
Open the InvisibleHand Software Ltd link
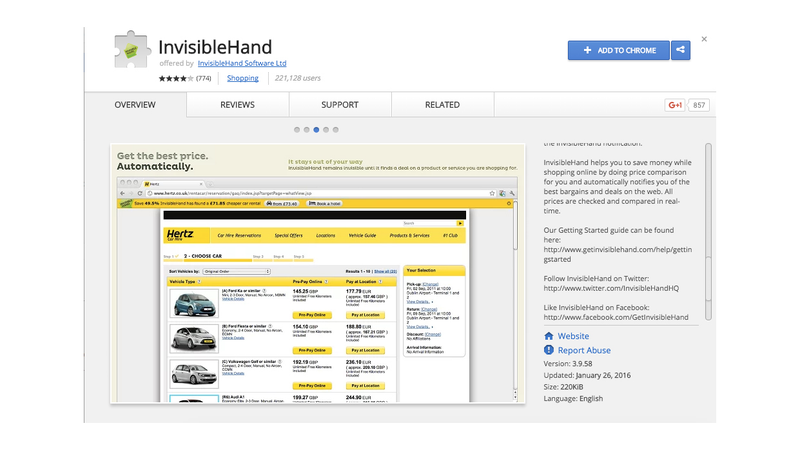pos(242,63)
